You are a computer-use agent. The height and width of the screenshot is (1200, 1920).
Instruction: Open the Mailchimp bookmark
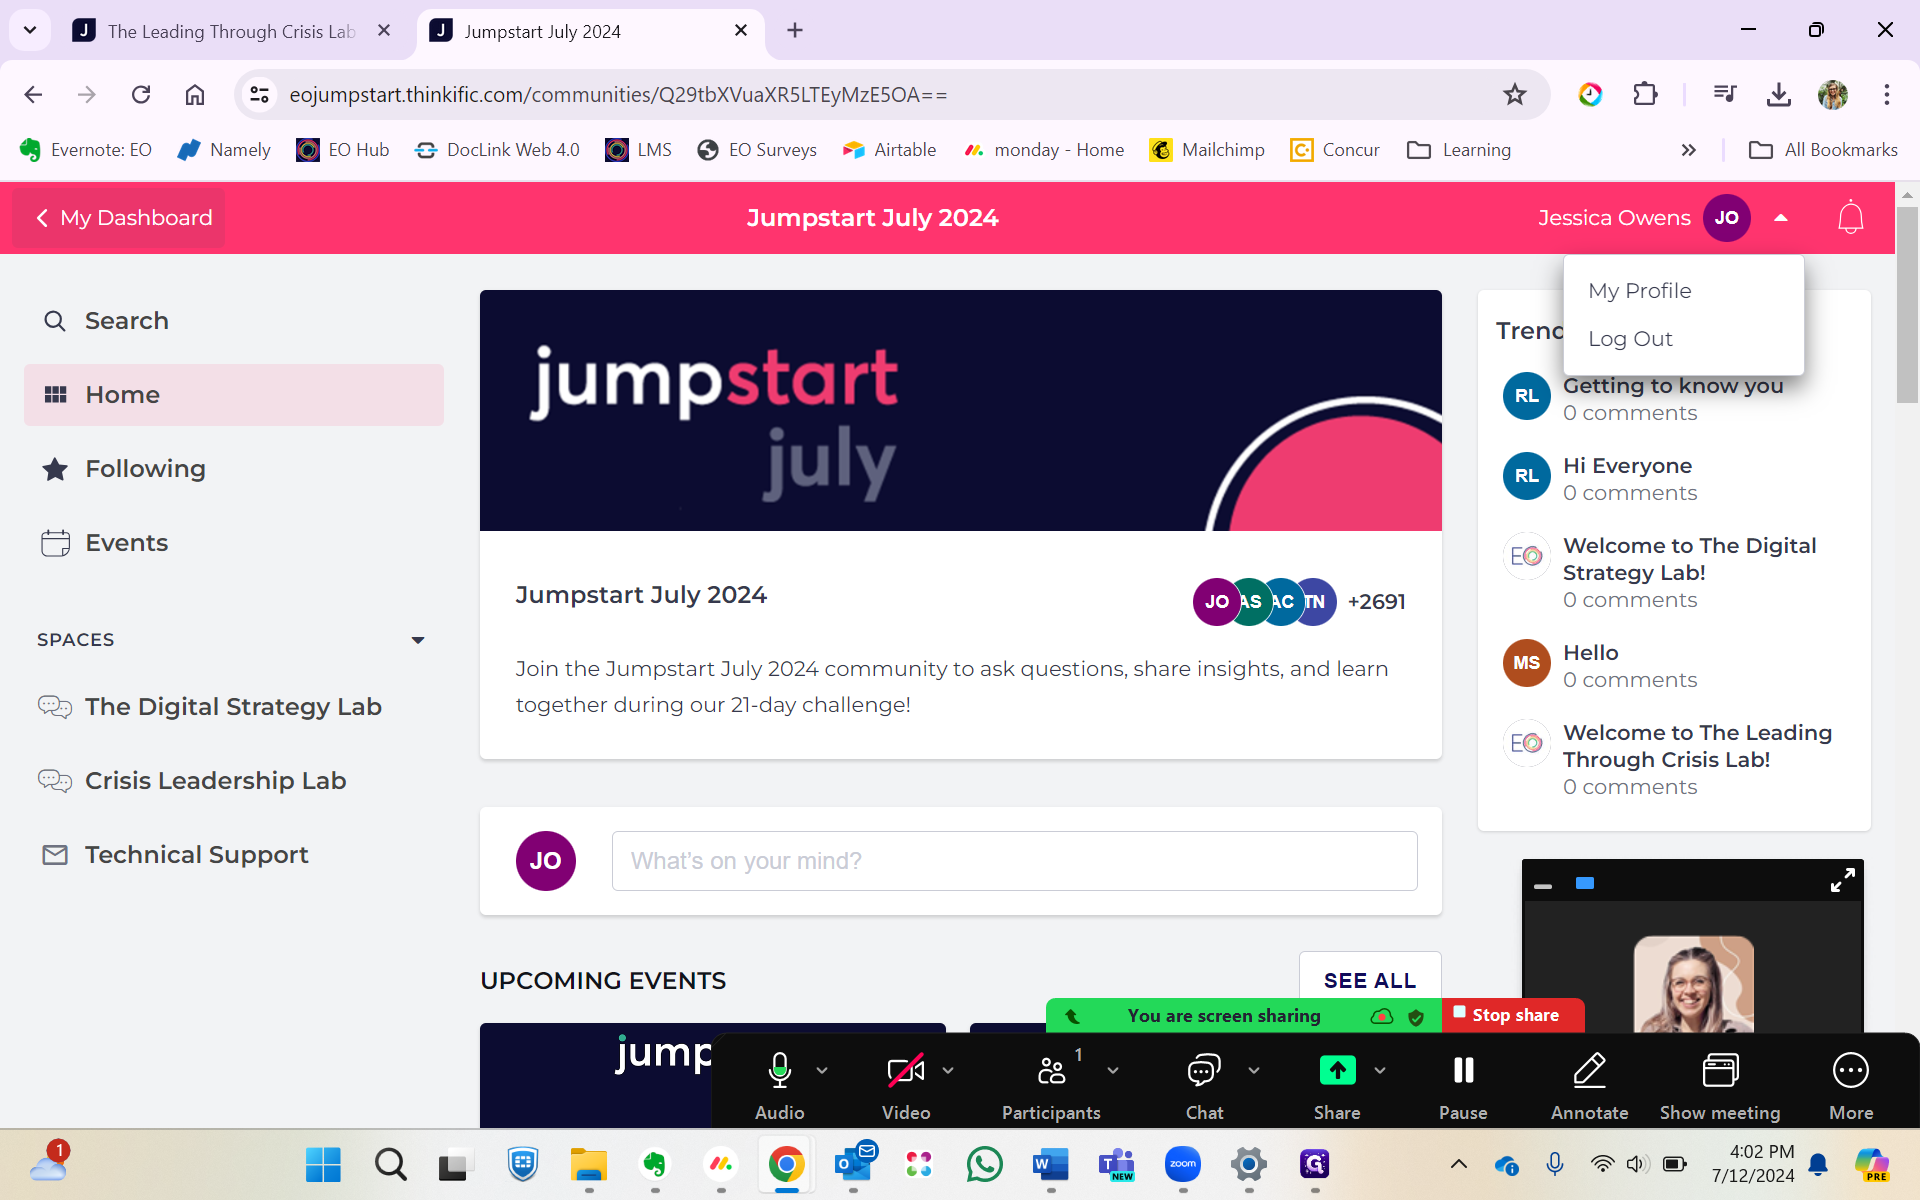coord(1207,150)
